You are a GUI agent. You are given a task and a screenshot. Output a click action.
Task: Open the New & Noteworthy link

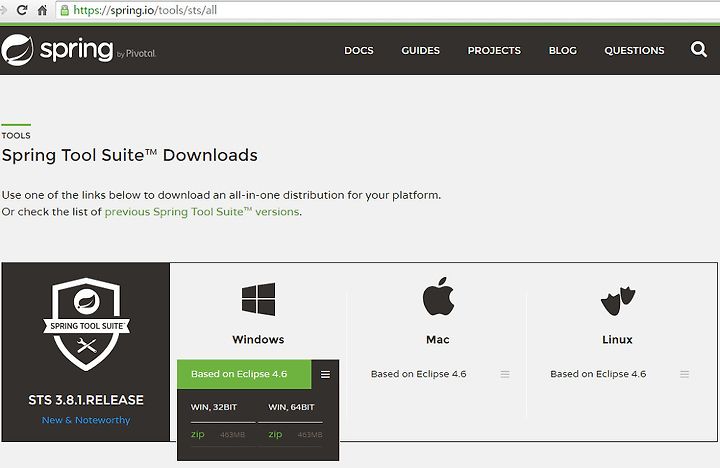pos(86,420)
